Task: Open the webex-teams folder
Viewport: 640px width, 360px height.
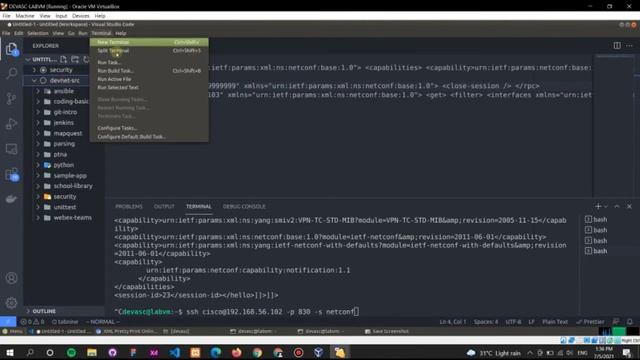Action: (73, 218)
